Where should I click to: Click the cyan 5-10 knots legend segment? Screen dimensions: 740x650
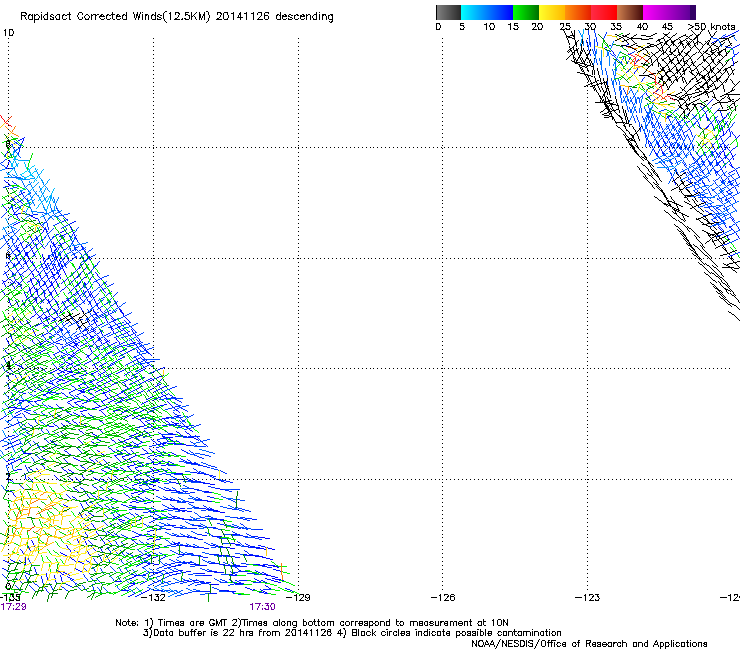474,12
